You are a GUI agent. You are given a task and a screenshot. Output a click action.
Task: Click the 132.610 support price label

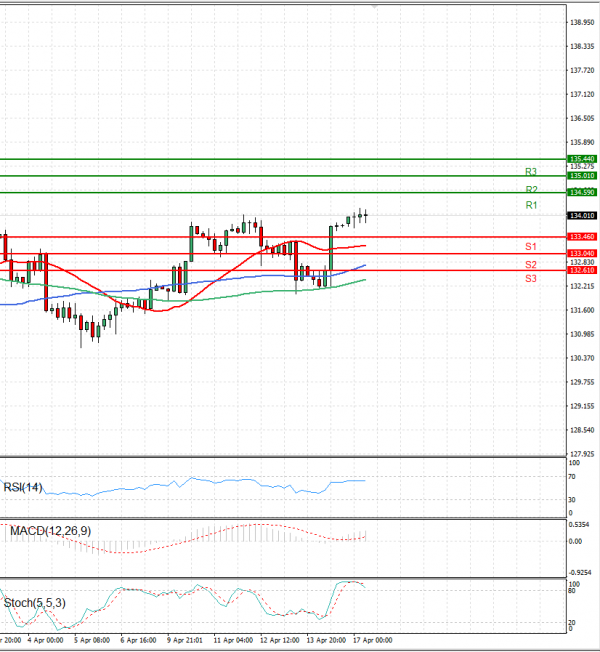(x=582, y=270)
